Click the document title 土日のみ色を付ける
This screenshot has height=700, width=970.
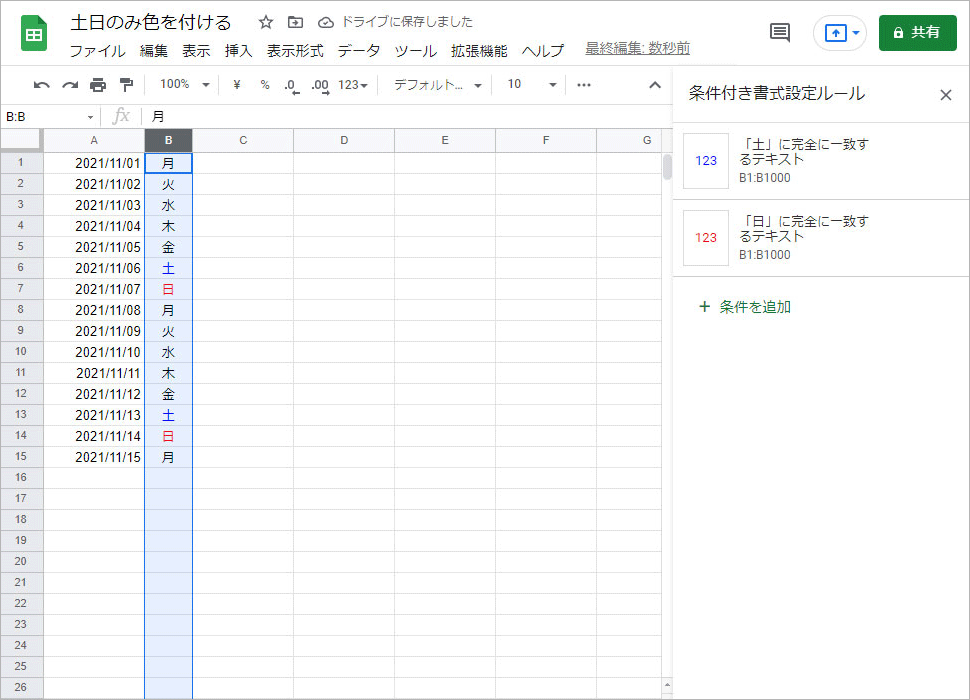coord(151,23)
